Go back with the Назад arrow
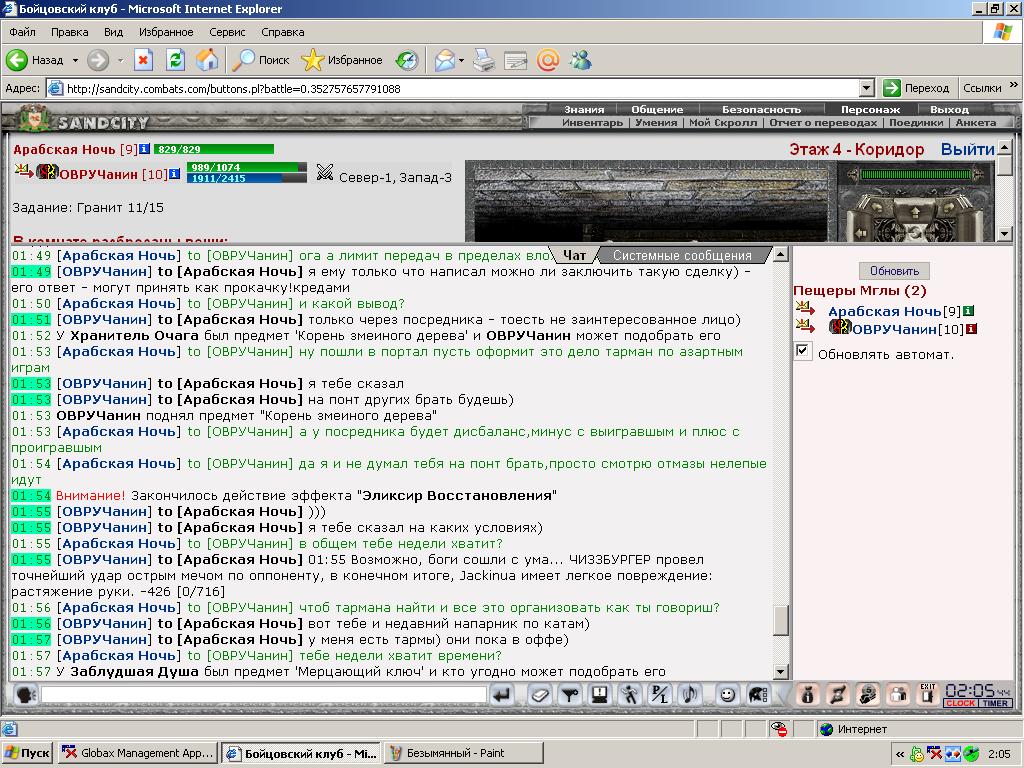This screenshot has height=768, width=1024. 35,60
